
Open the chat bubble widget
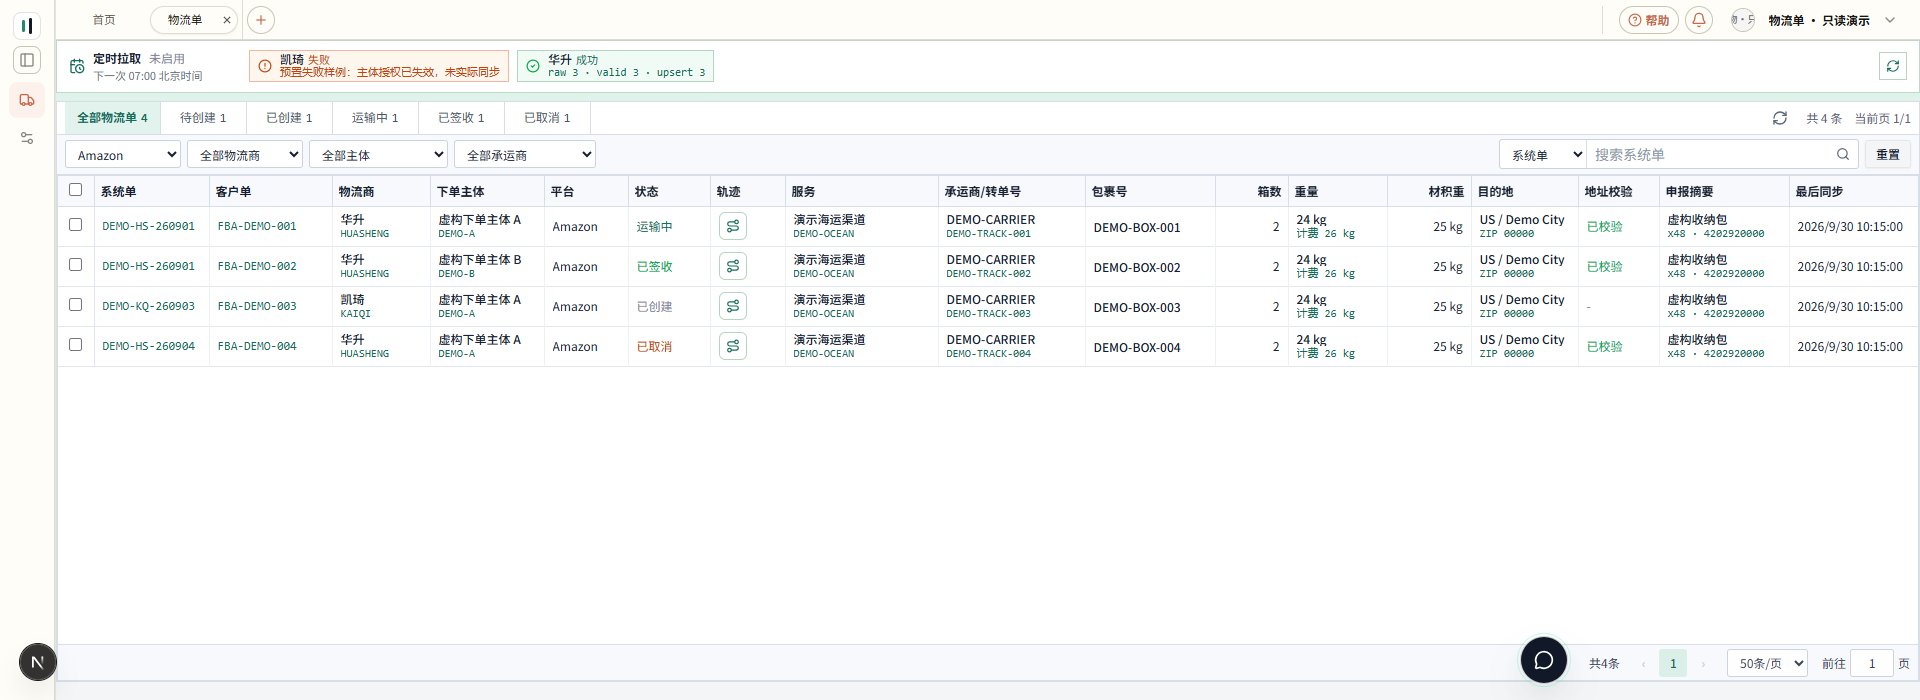[1544, 660]
